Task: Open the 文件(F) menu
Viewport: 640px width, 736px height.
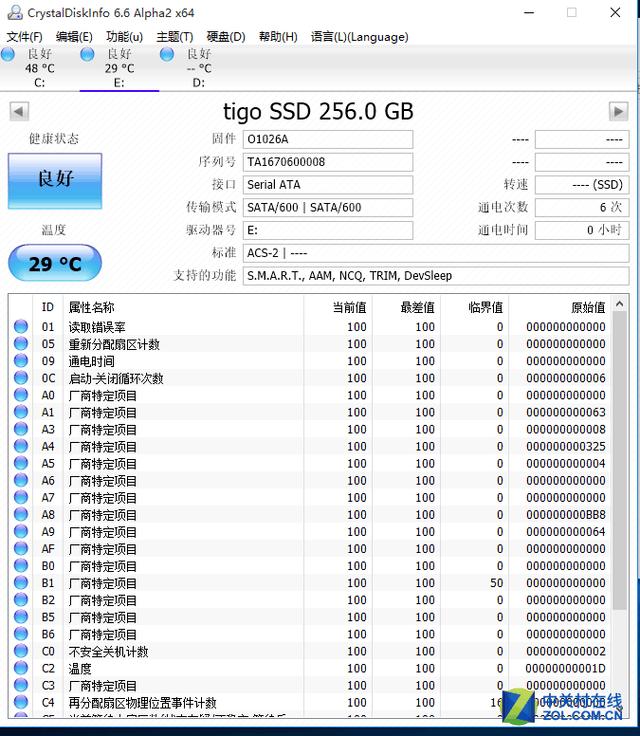Action: pos(24,37)
